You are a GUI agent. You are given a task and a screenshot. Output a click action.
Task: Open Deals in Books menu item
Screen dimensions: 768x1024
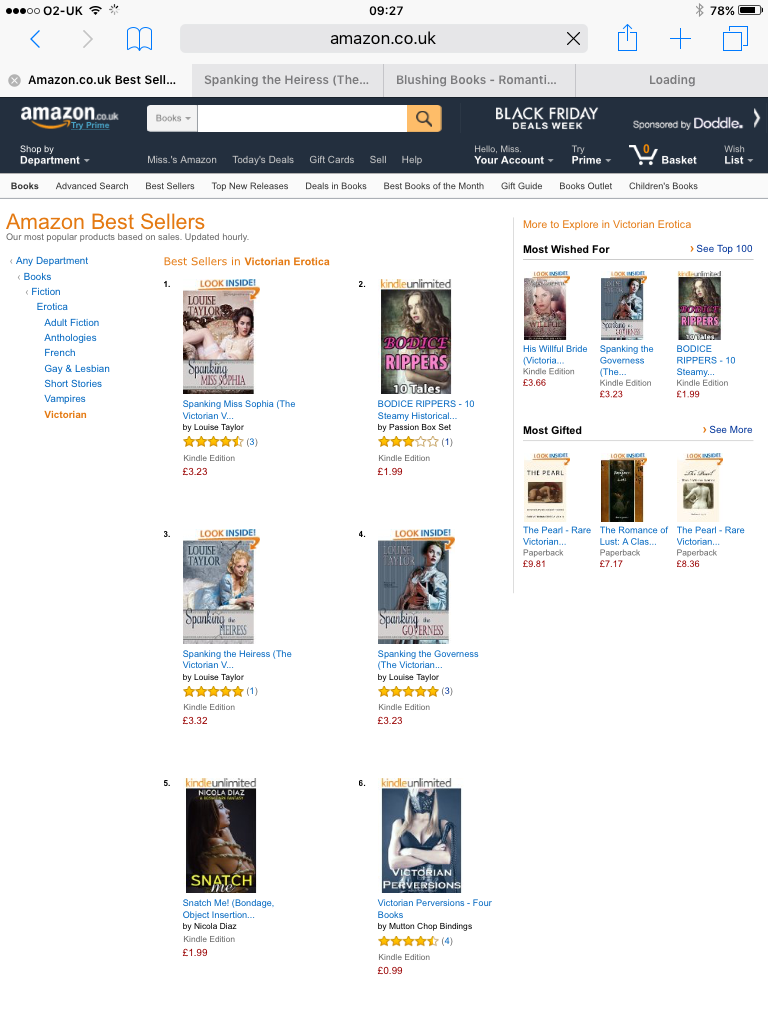click(336, 186)
